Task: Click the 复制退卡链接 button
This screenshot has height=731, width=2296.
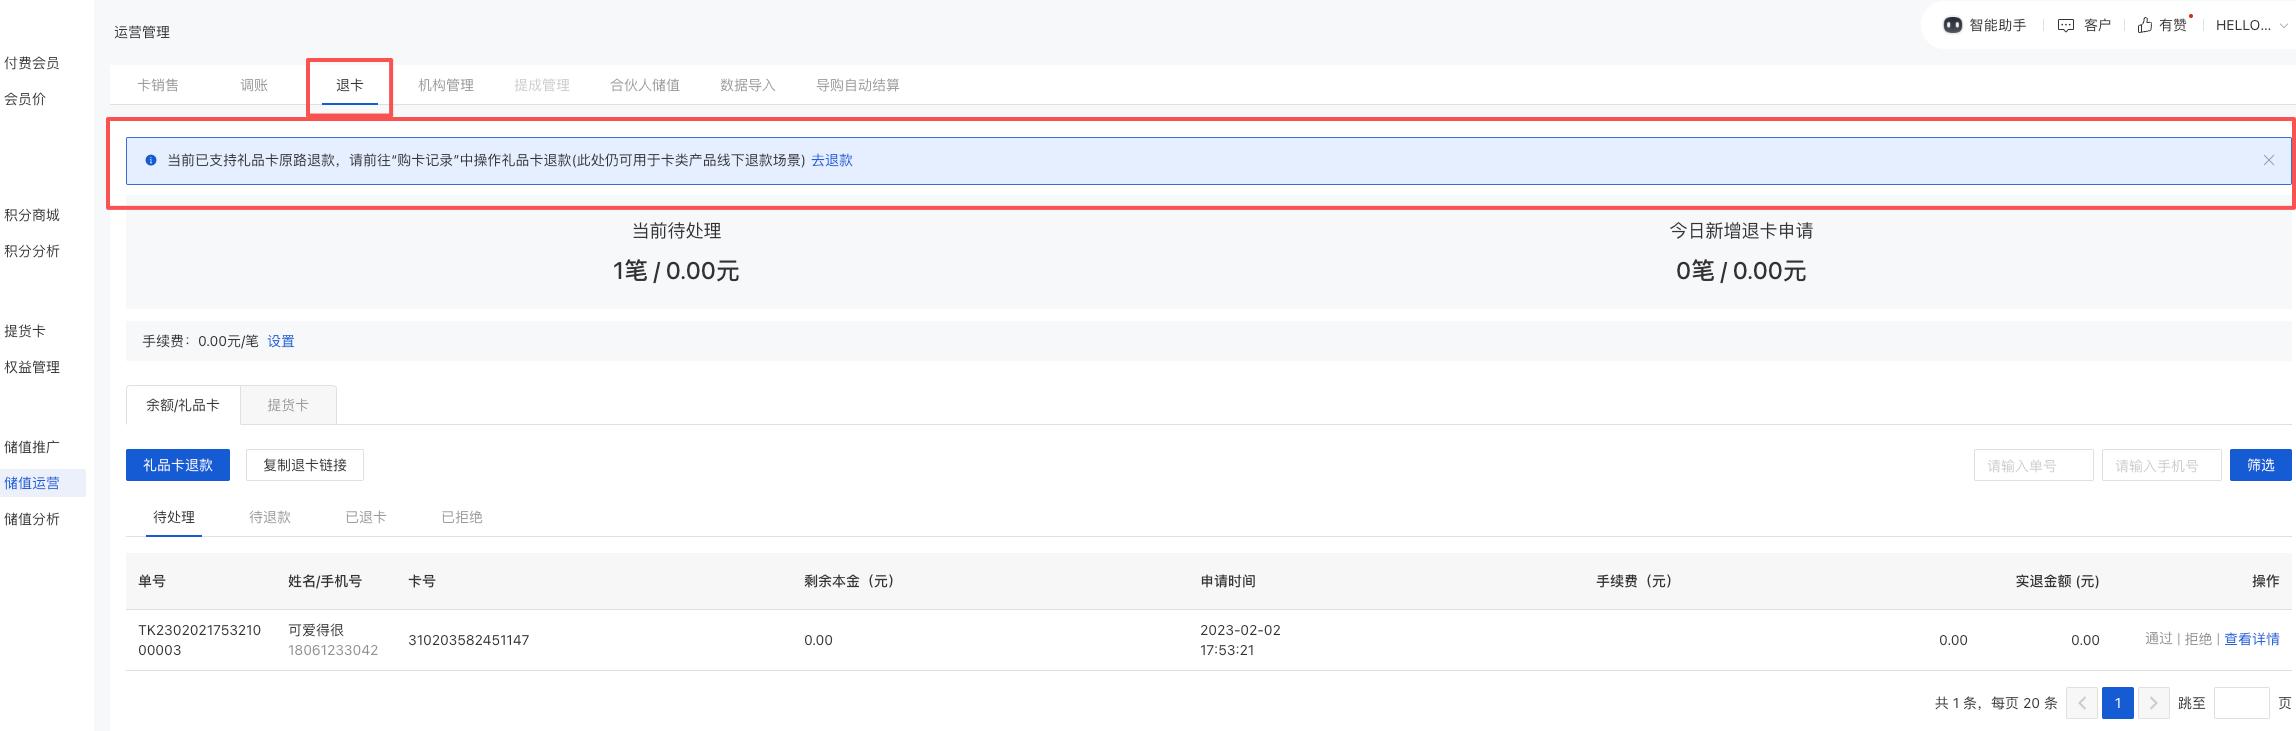Action: pyautogui.click(x=305, y=465)
